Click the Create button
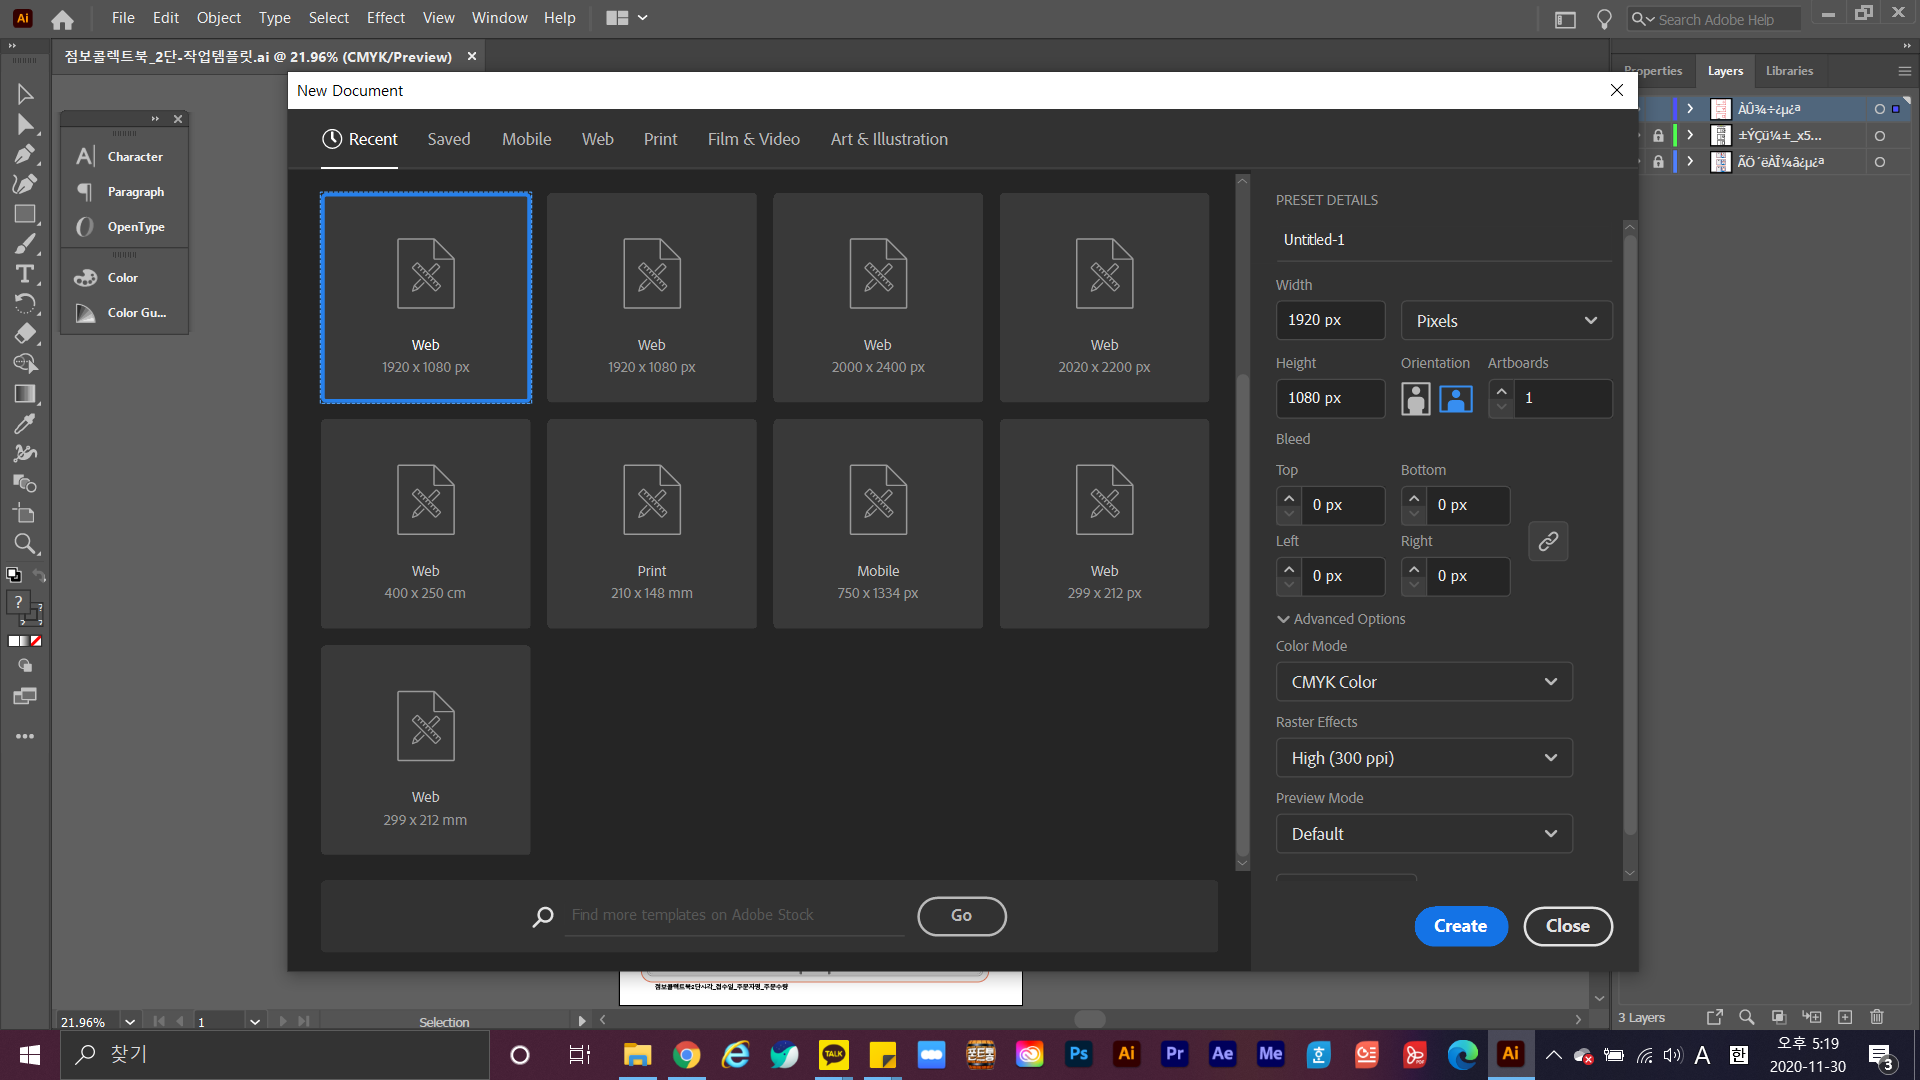Screen dimensions: 1920x1080 click(x=1460, y=926)
